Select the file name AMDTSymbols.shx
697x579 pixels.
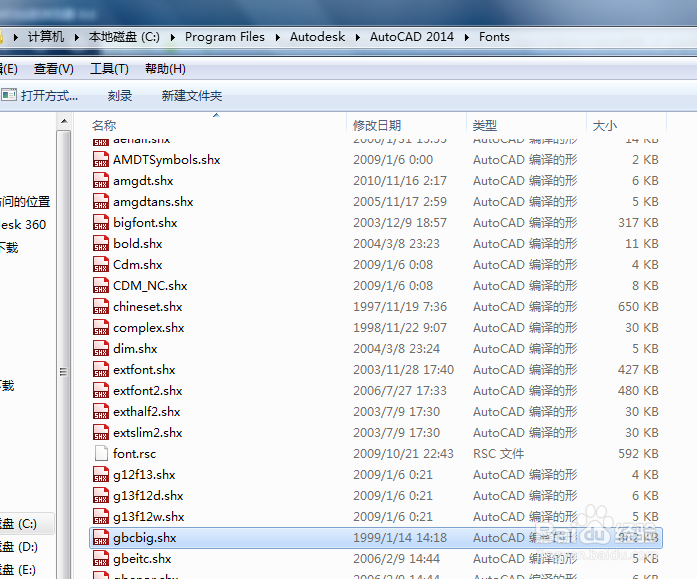coord(167,160)
